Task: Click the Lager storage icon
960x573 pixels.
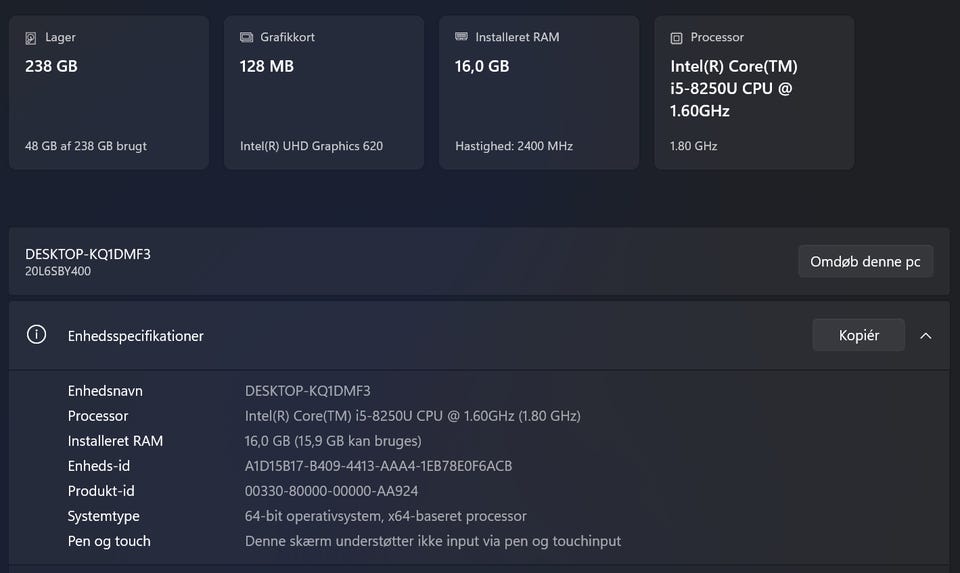Action: point(31,38)
